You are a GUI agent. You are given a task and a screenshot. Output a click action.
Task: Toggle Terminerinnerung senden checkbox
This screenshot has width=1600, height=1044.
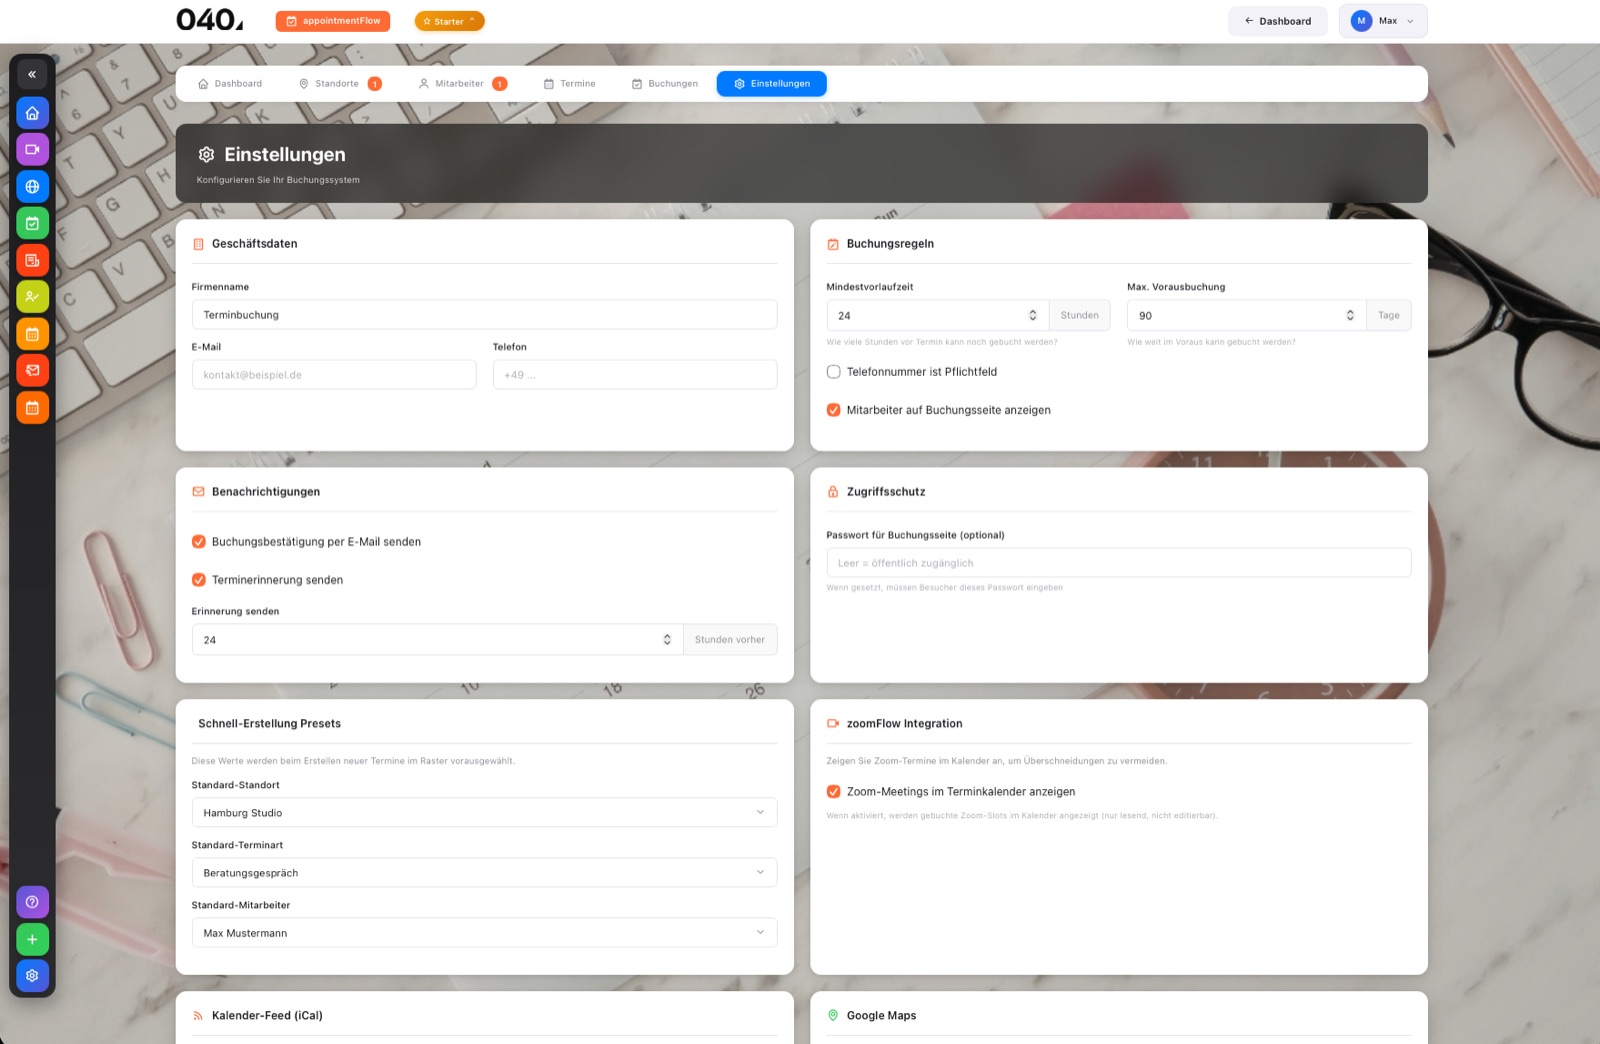[x=198, y=580]
